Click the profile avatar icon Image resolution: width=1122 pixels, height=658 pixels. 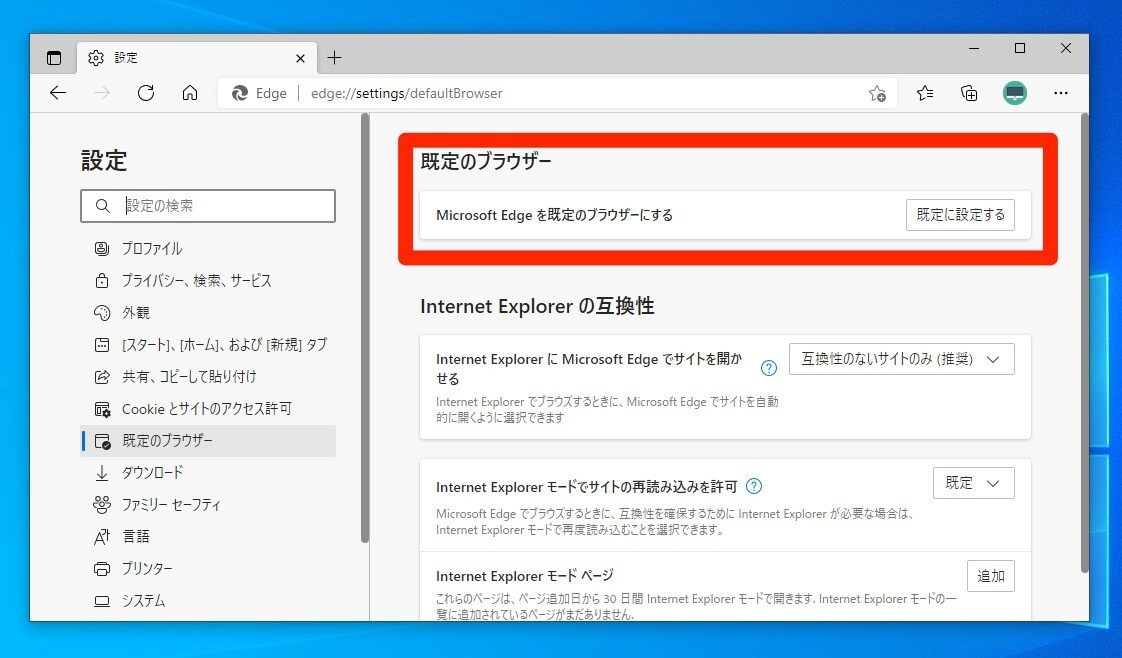[x=1015, y=93]
